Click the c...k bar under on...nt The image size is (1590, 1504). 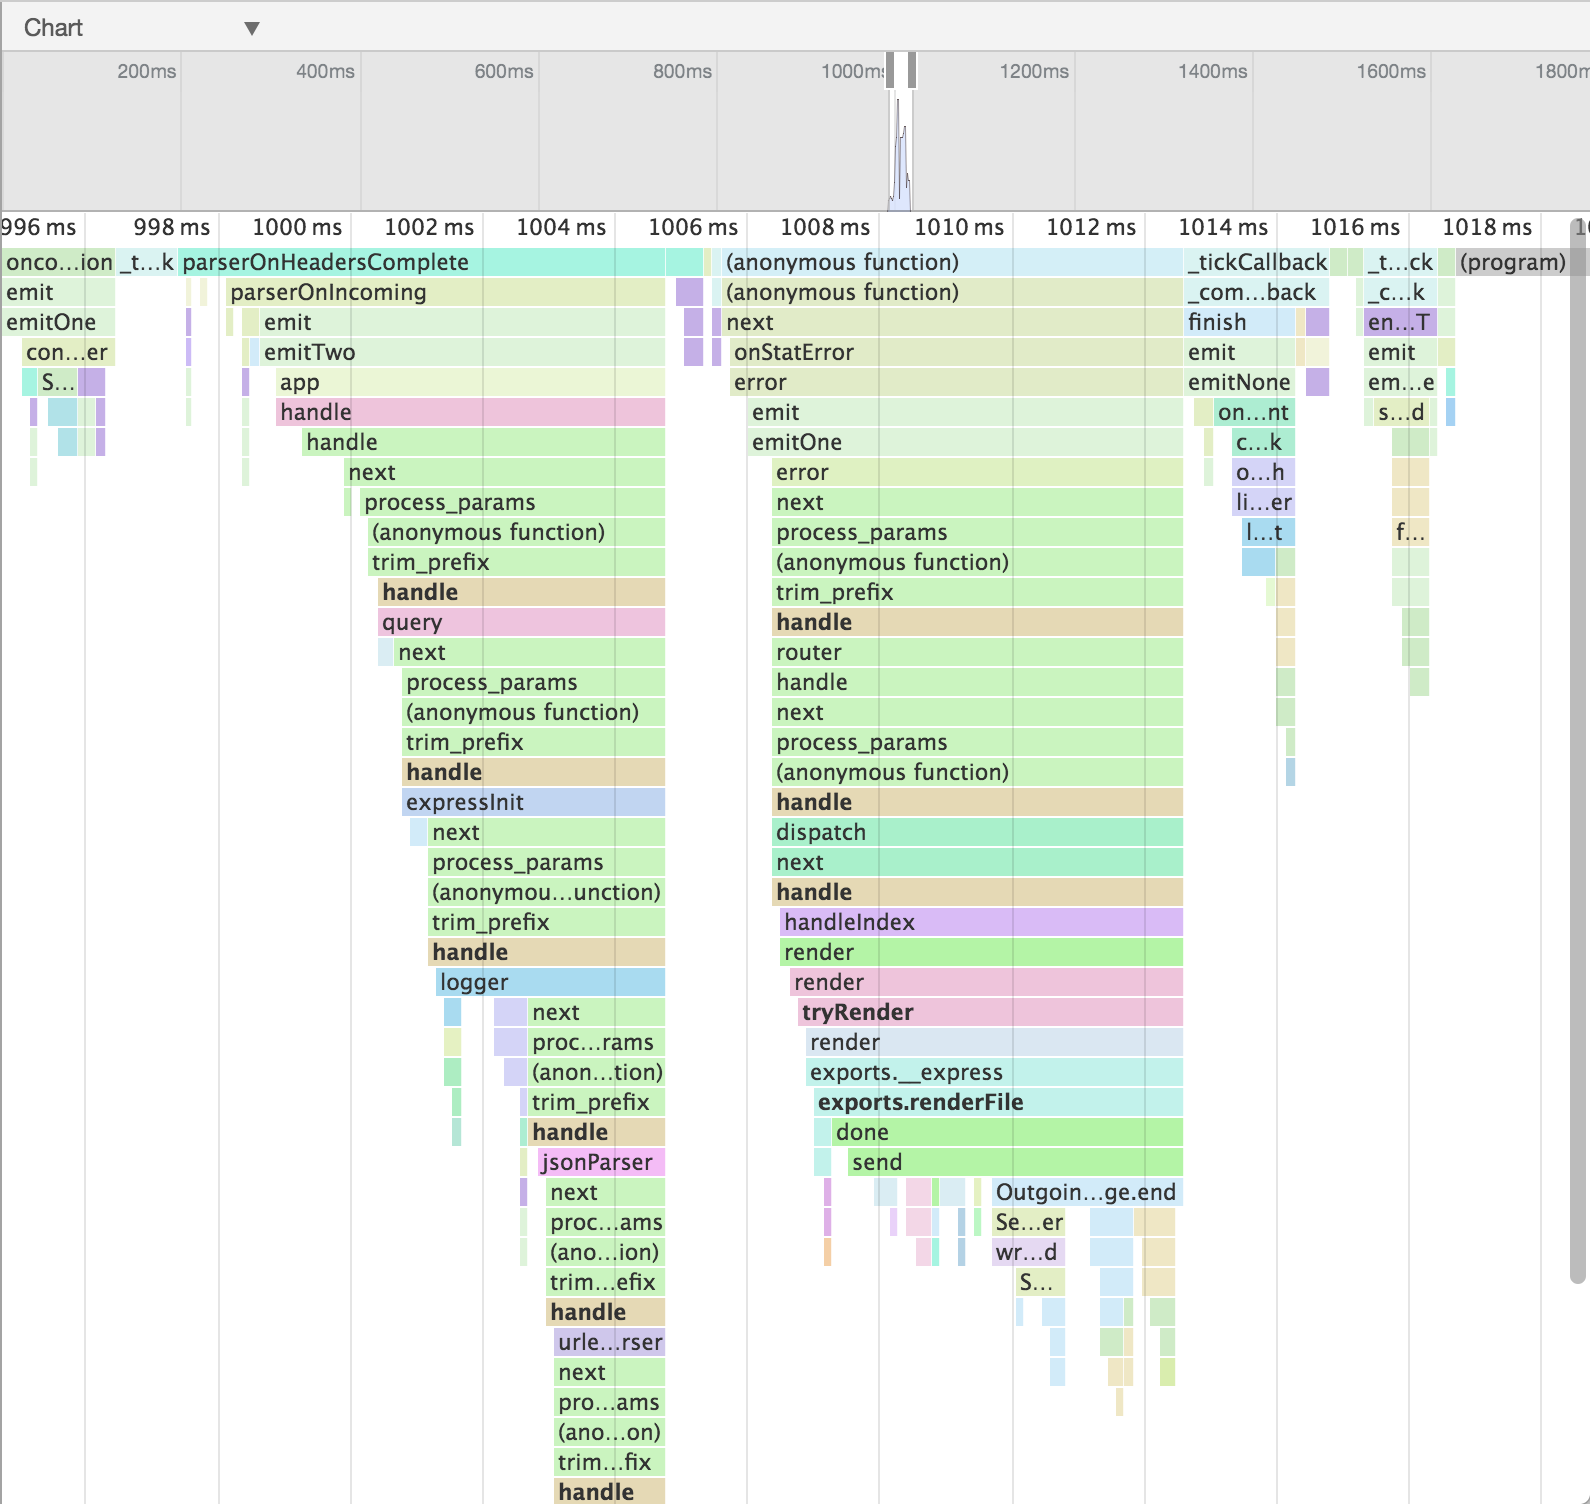coord(1263,442)
